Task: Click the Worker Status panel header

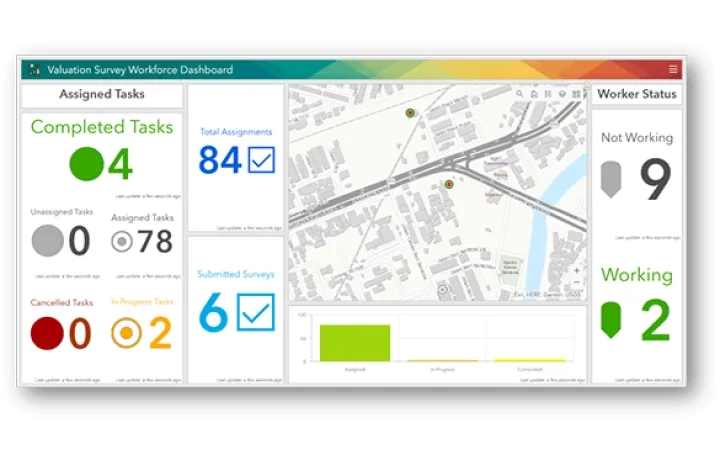Action: (x=637, y=94)
